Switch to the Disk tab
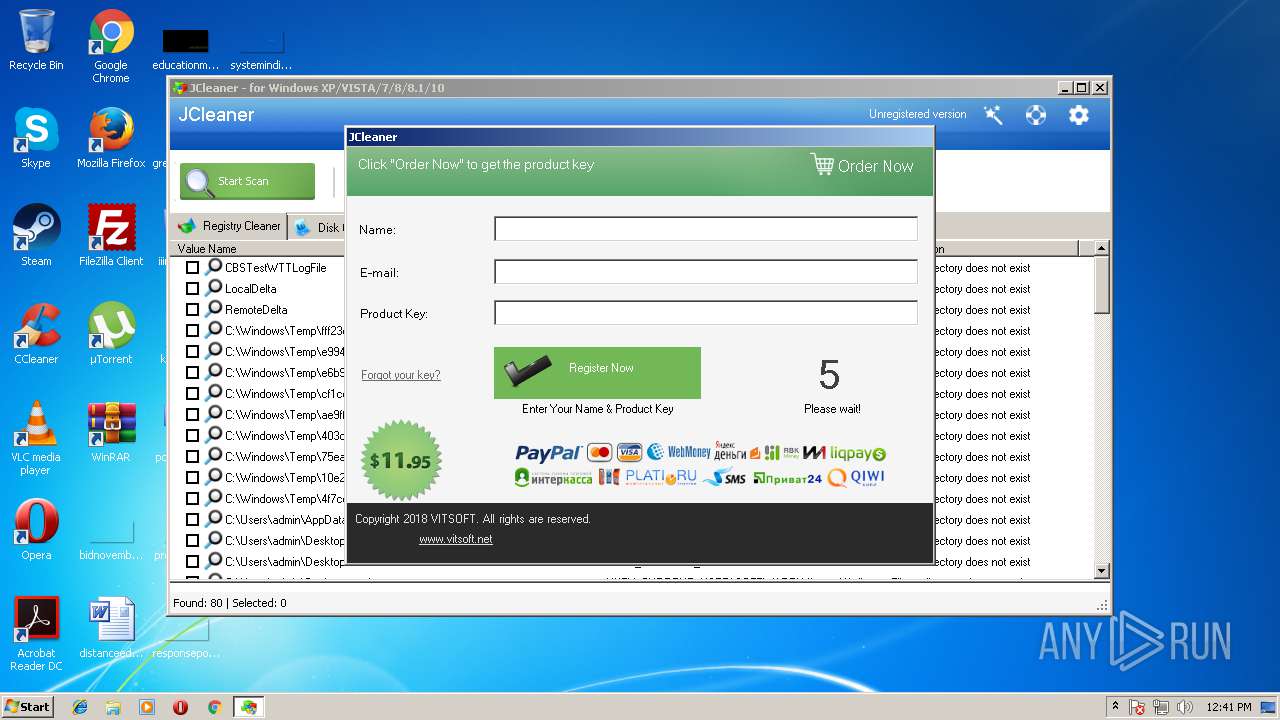 pyautogui.click(x=318, y=227)
